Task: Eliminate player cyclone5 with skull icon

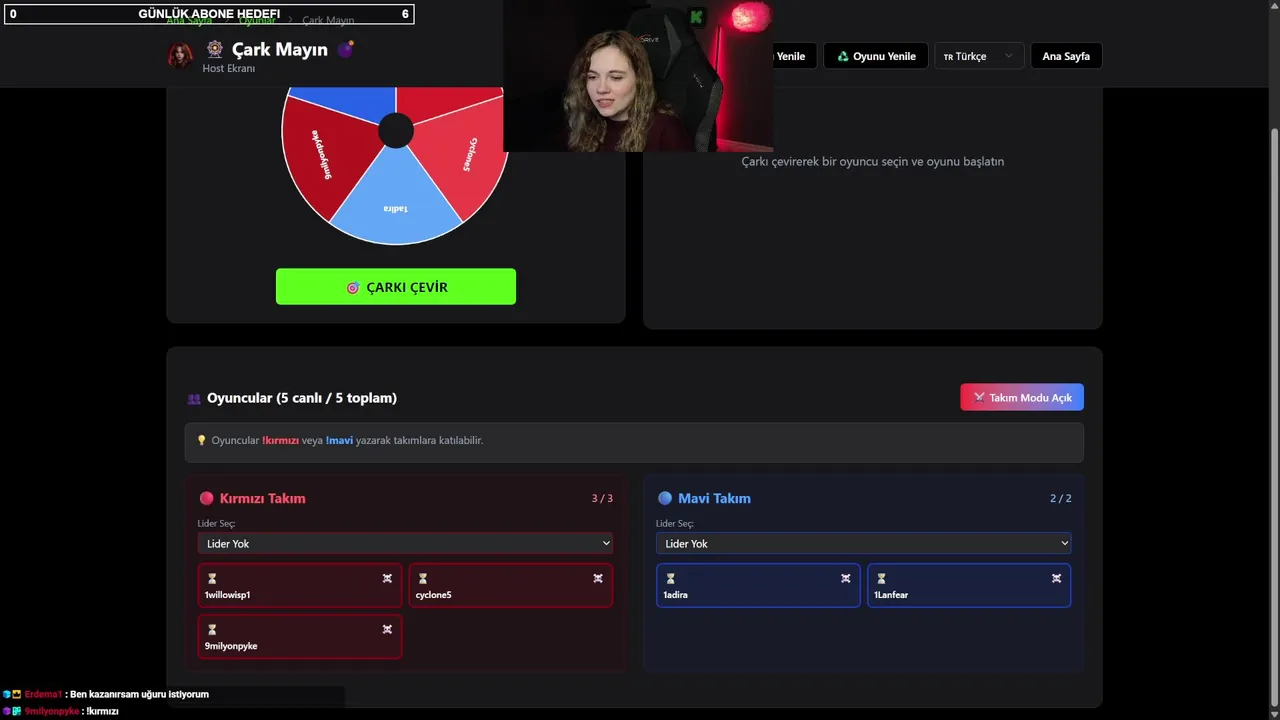Action: 598,578
